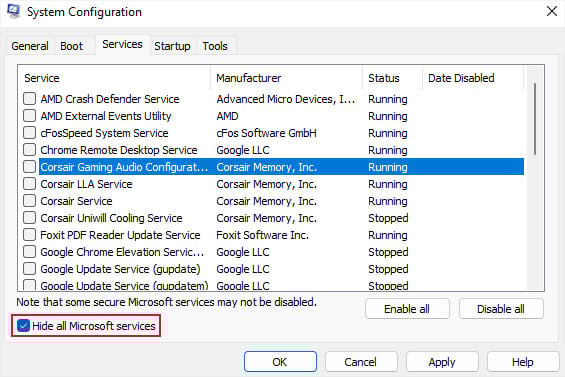Screen dimensions: 565x377
Task: Click the System Configuration title bar icon
Action: pyautogui.click(x=13, y=11)
